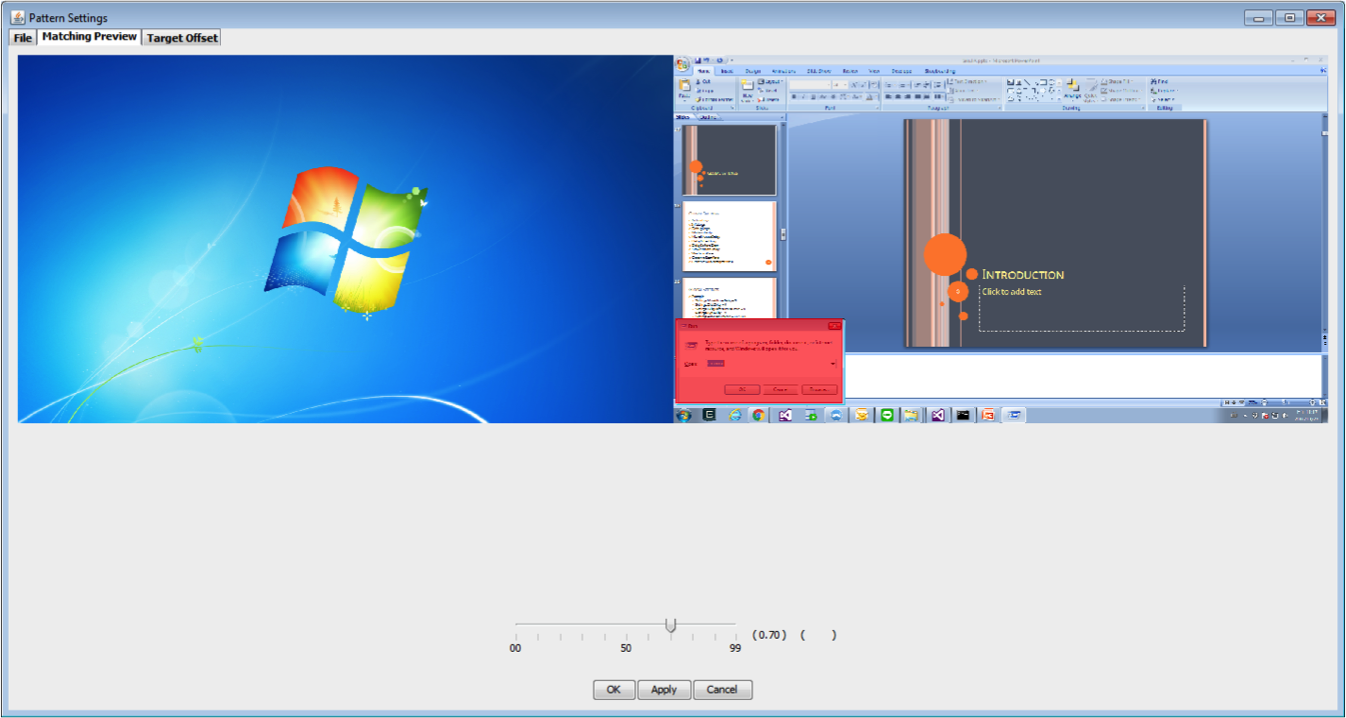Apply the pattern settings
1346x718 pixels.
coord(664,689)
